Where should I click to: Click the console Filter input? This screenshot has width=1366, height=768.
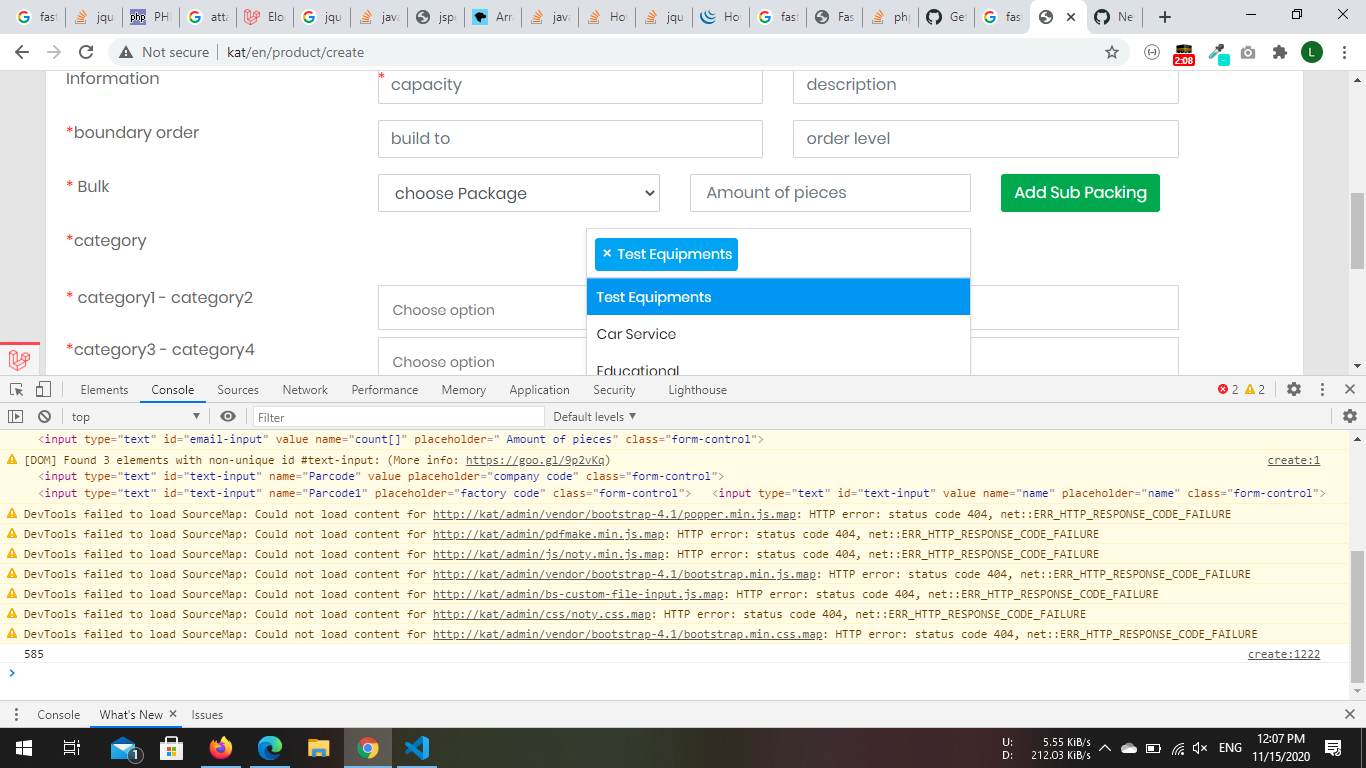[x=399, y=417]
